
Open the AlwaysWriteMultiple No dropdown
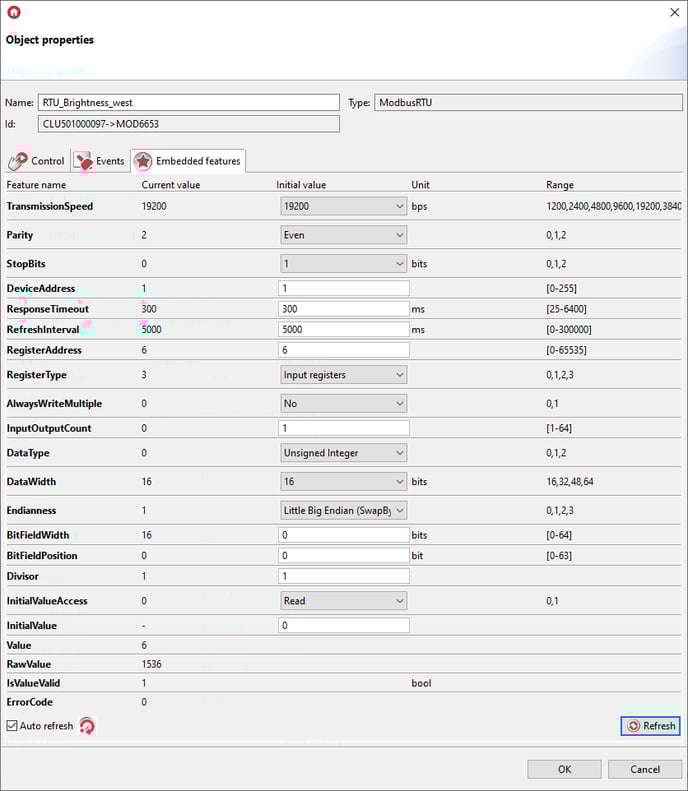tap(343, 404)
